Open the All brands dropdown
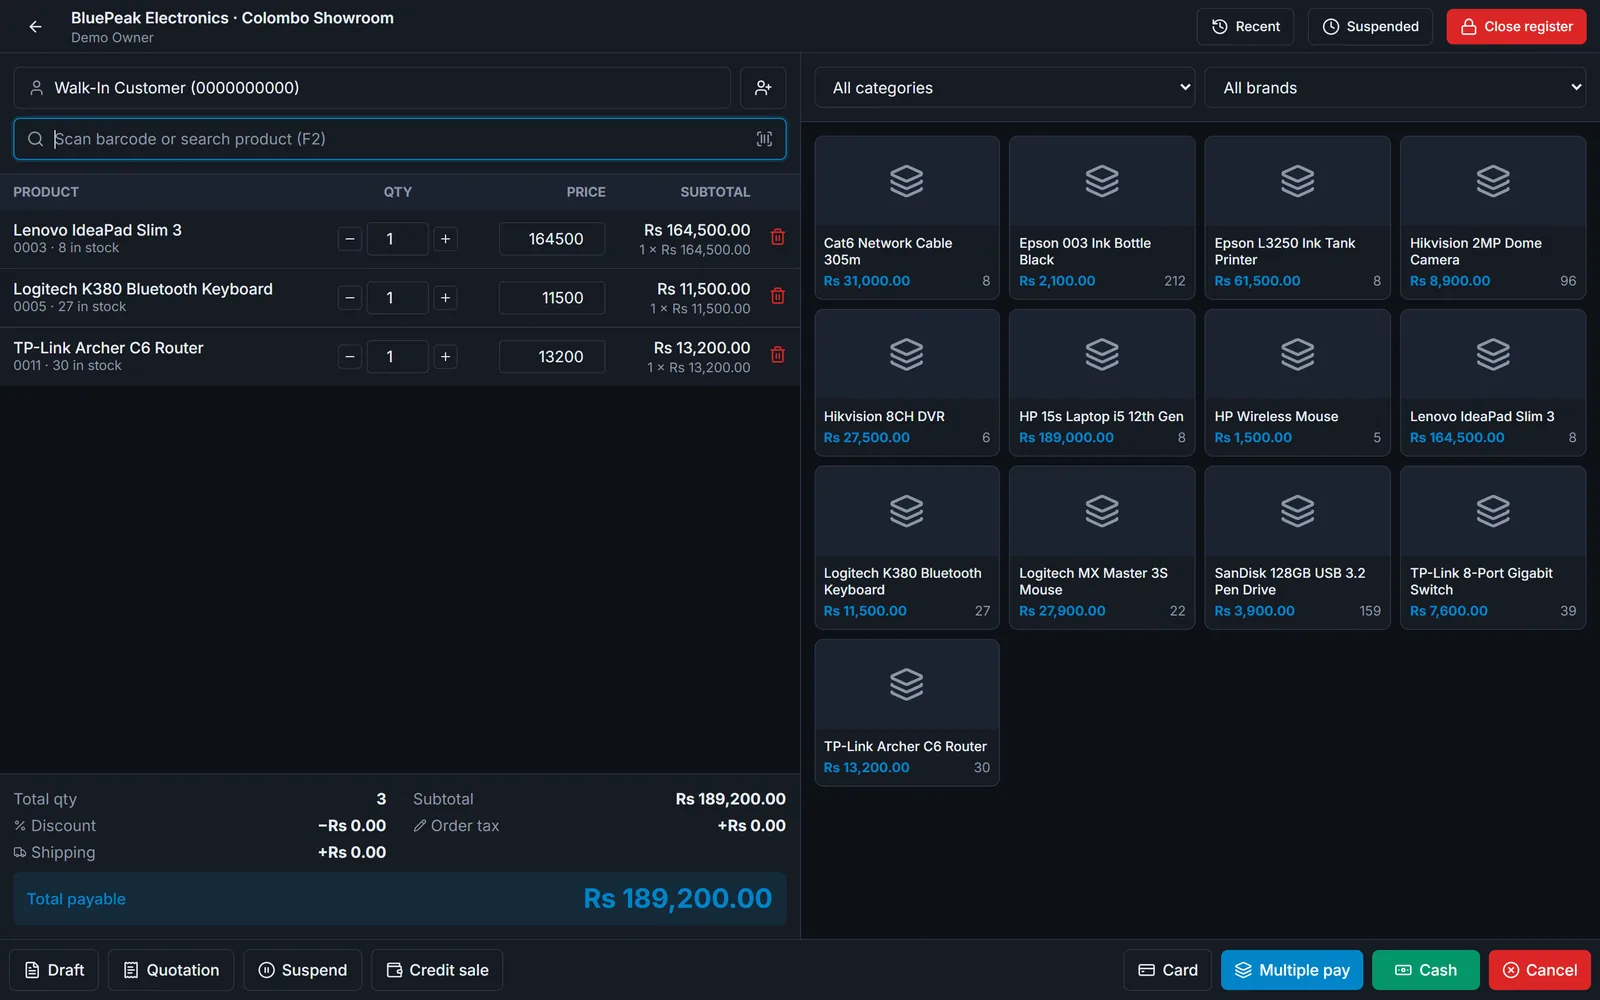Viewport: 1600px width, 1000px height. tap(1395, 88)
